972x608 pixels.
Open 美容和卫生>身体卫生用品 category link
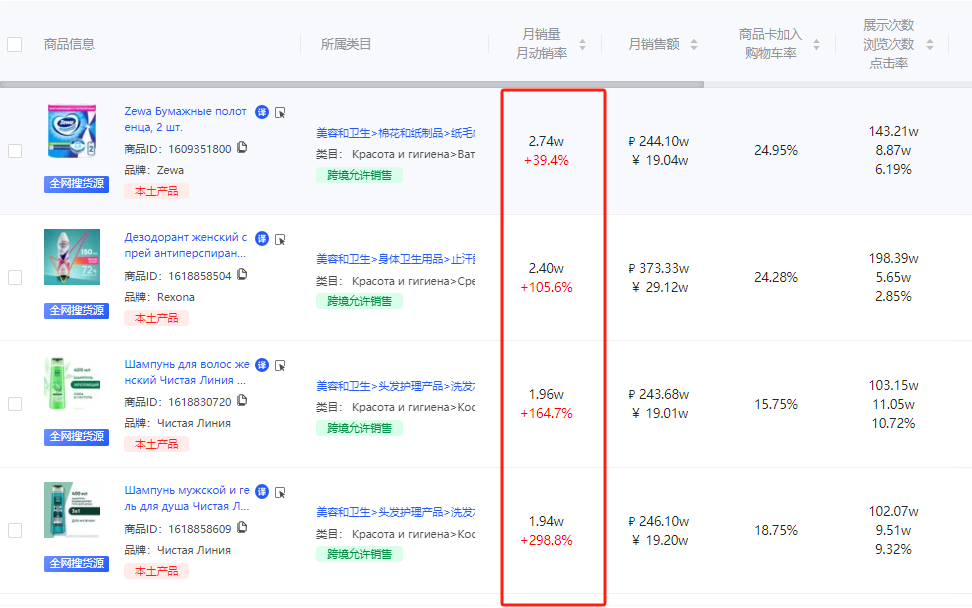(395, 259)
